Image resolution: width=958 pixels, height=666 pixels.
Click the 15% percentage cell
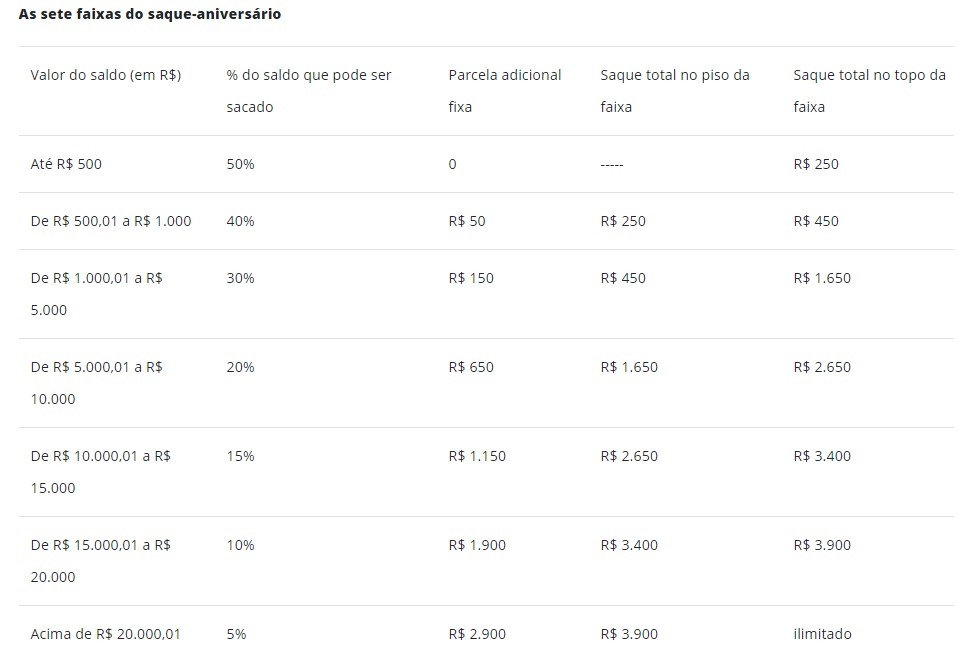pyautogui.click(x=240, y=456)
